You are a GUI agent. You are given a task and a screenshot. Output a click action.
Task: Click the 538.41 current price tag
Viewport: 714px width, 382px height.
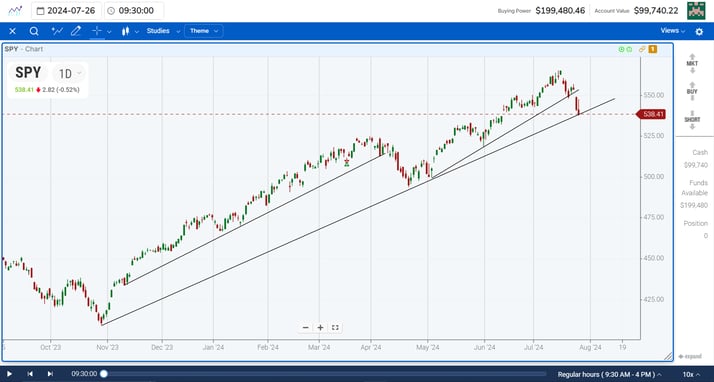click(x=651, y=114)
